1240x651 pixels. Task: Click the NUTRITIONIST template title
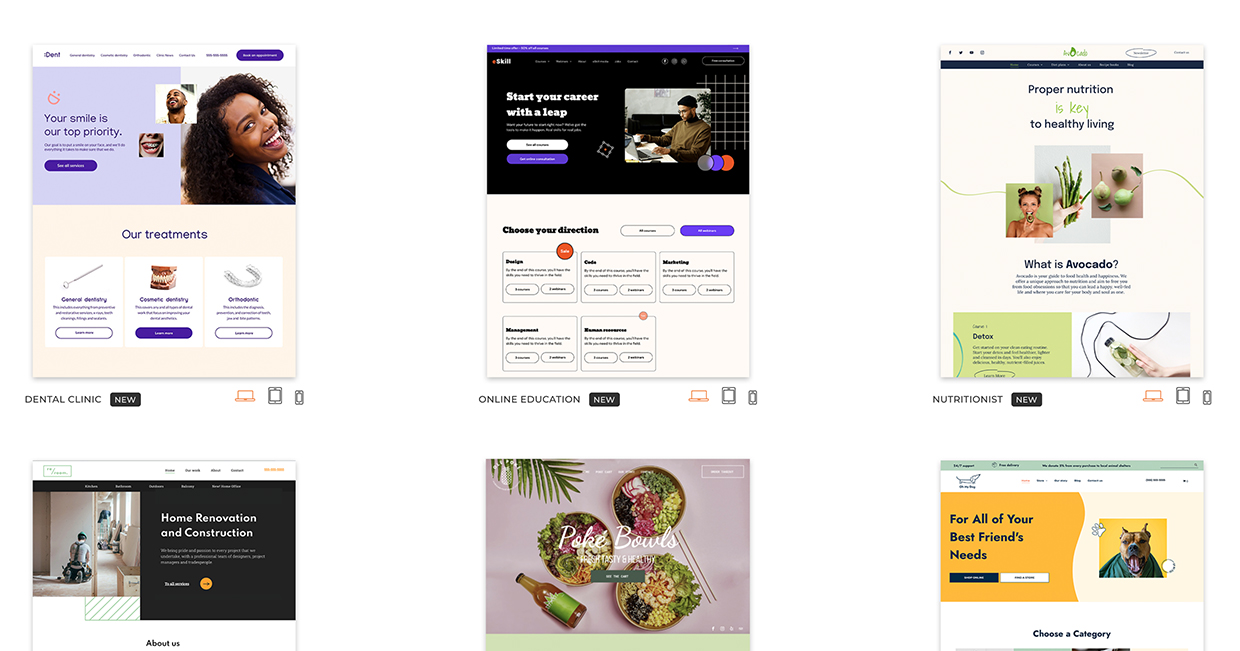coord(967,399)
